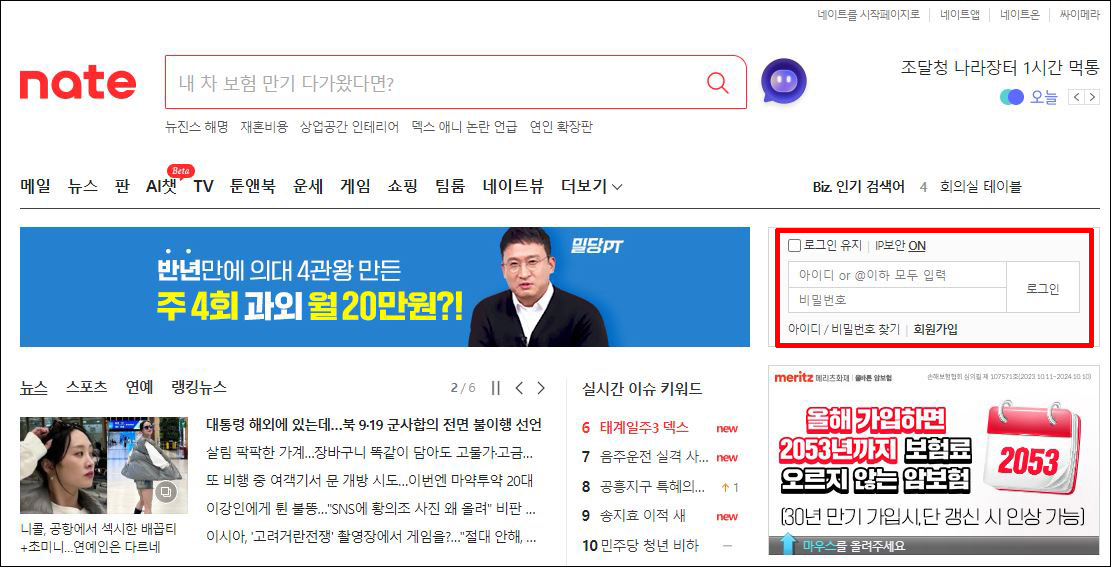Open headline 대통령 해외에 있는데

click(x=373, y=425)
